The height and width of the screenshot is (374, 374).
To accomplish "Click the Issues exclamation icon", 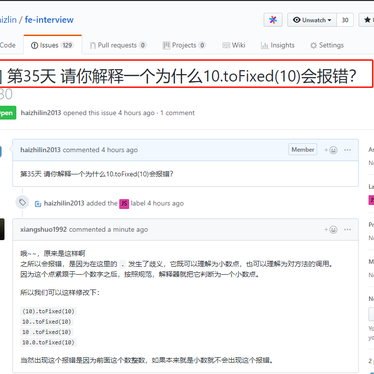I will (34, 45).
